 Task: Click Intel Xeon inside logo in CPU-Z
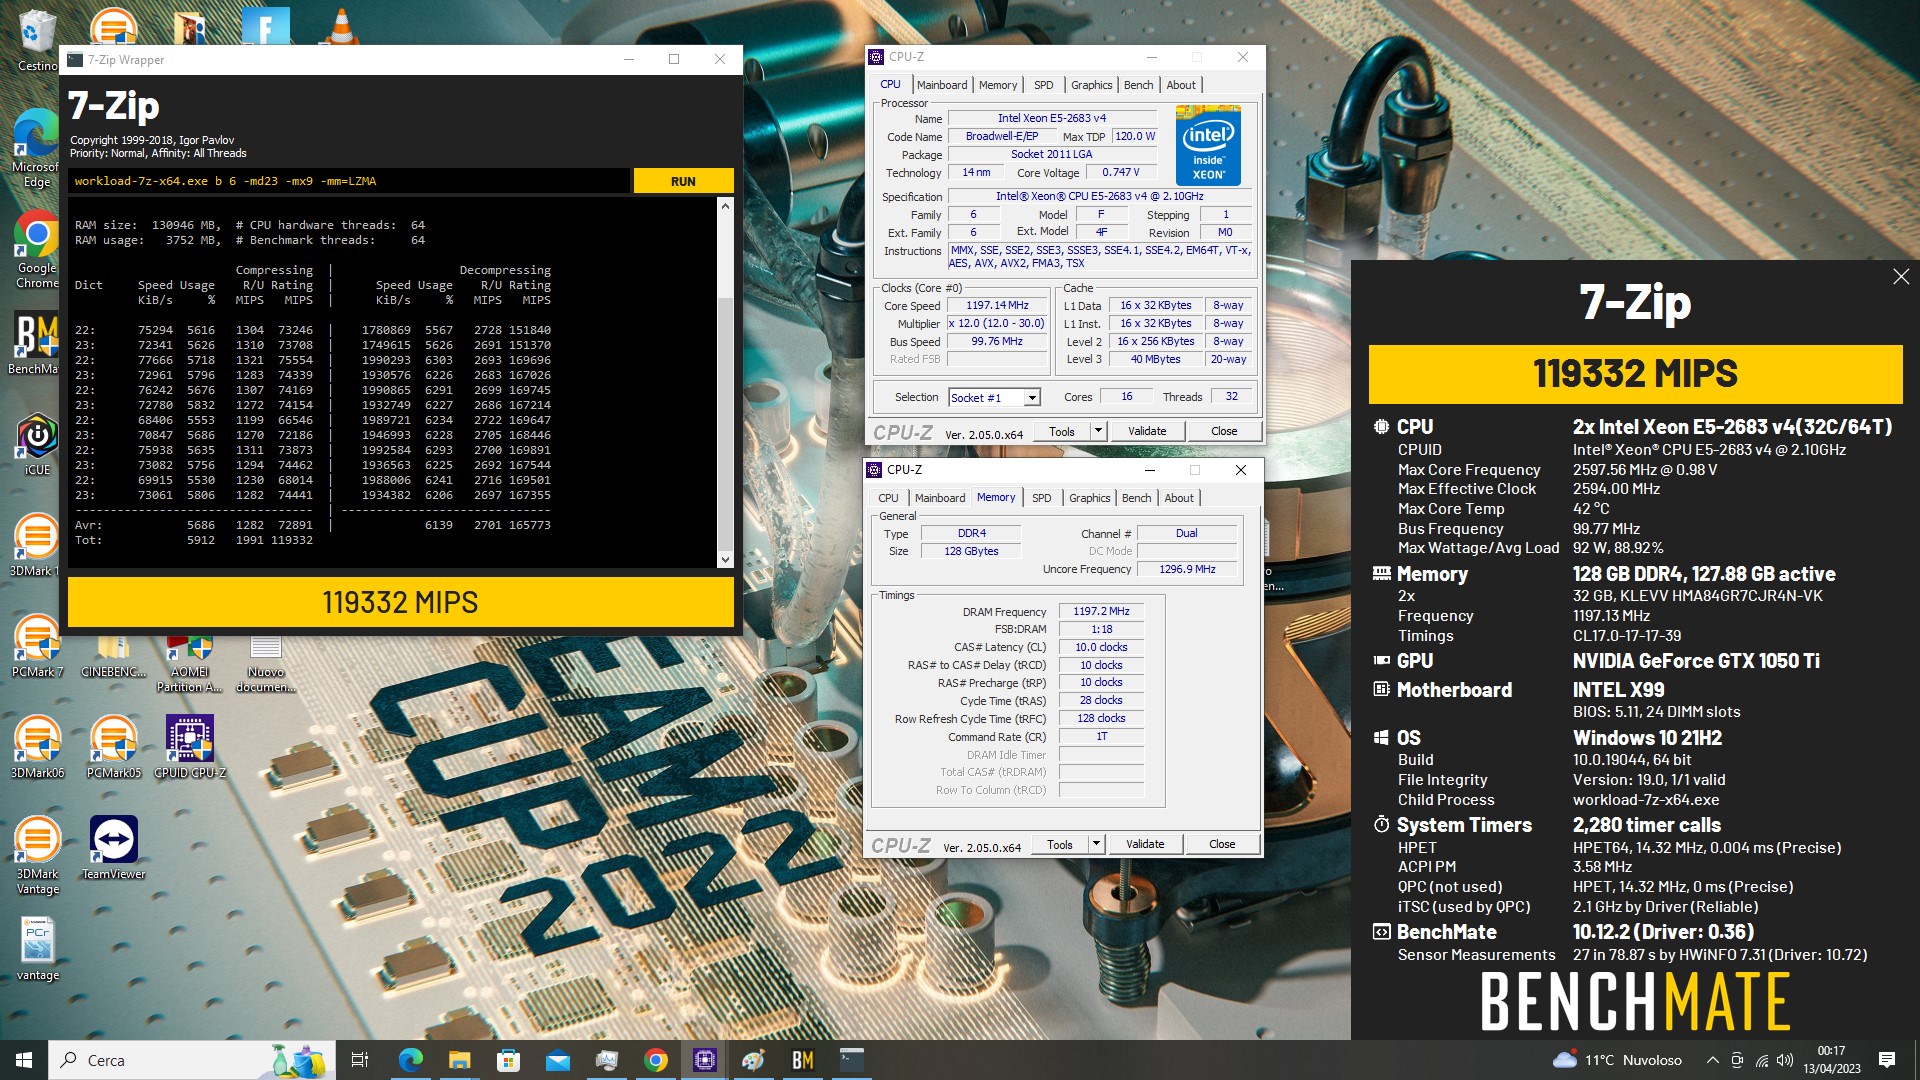1208,146
